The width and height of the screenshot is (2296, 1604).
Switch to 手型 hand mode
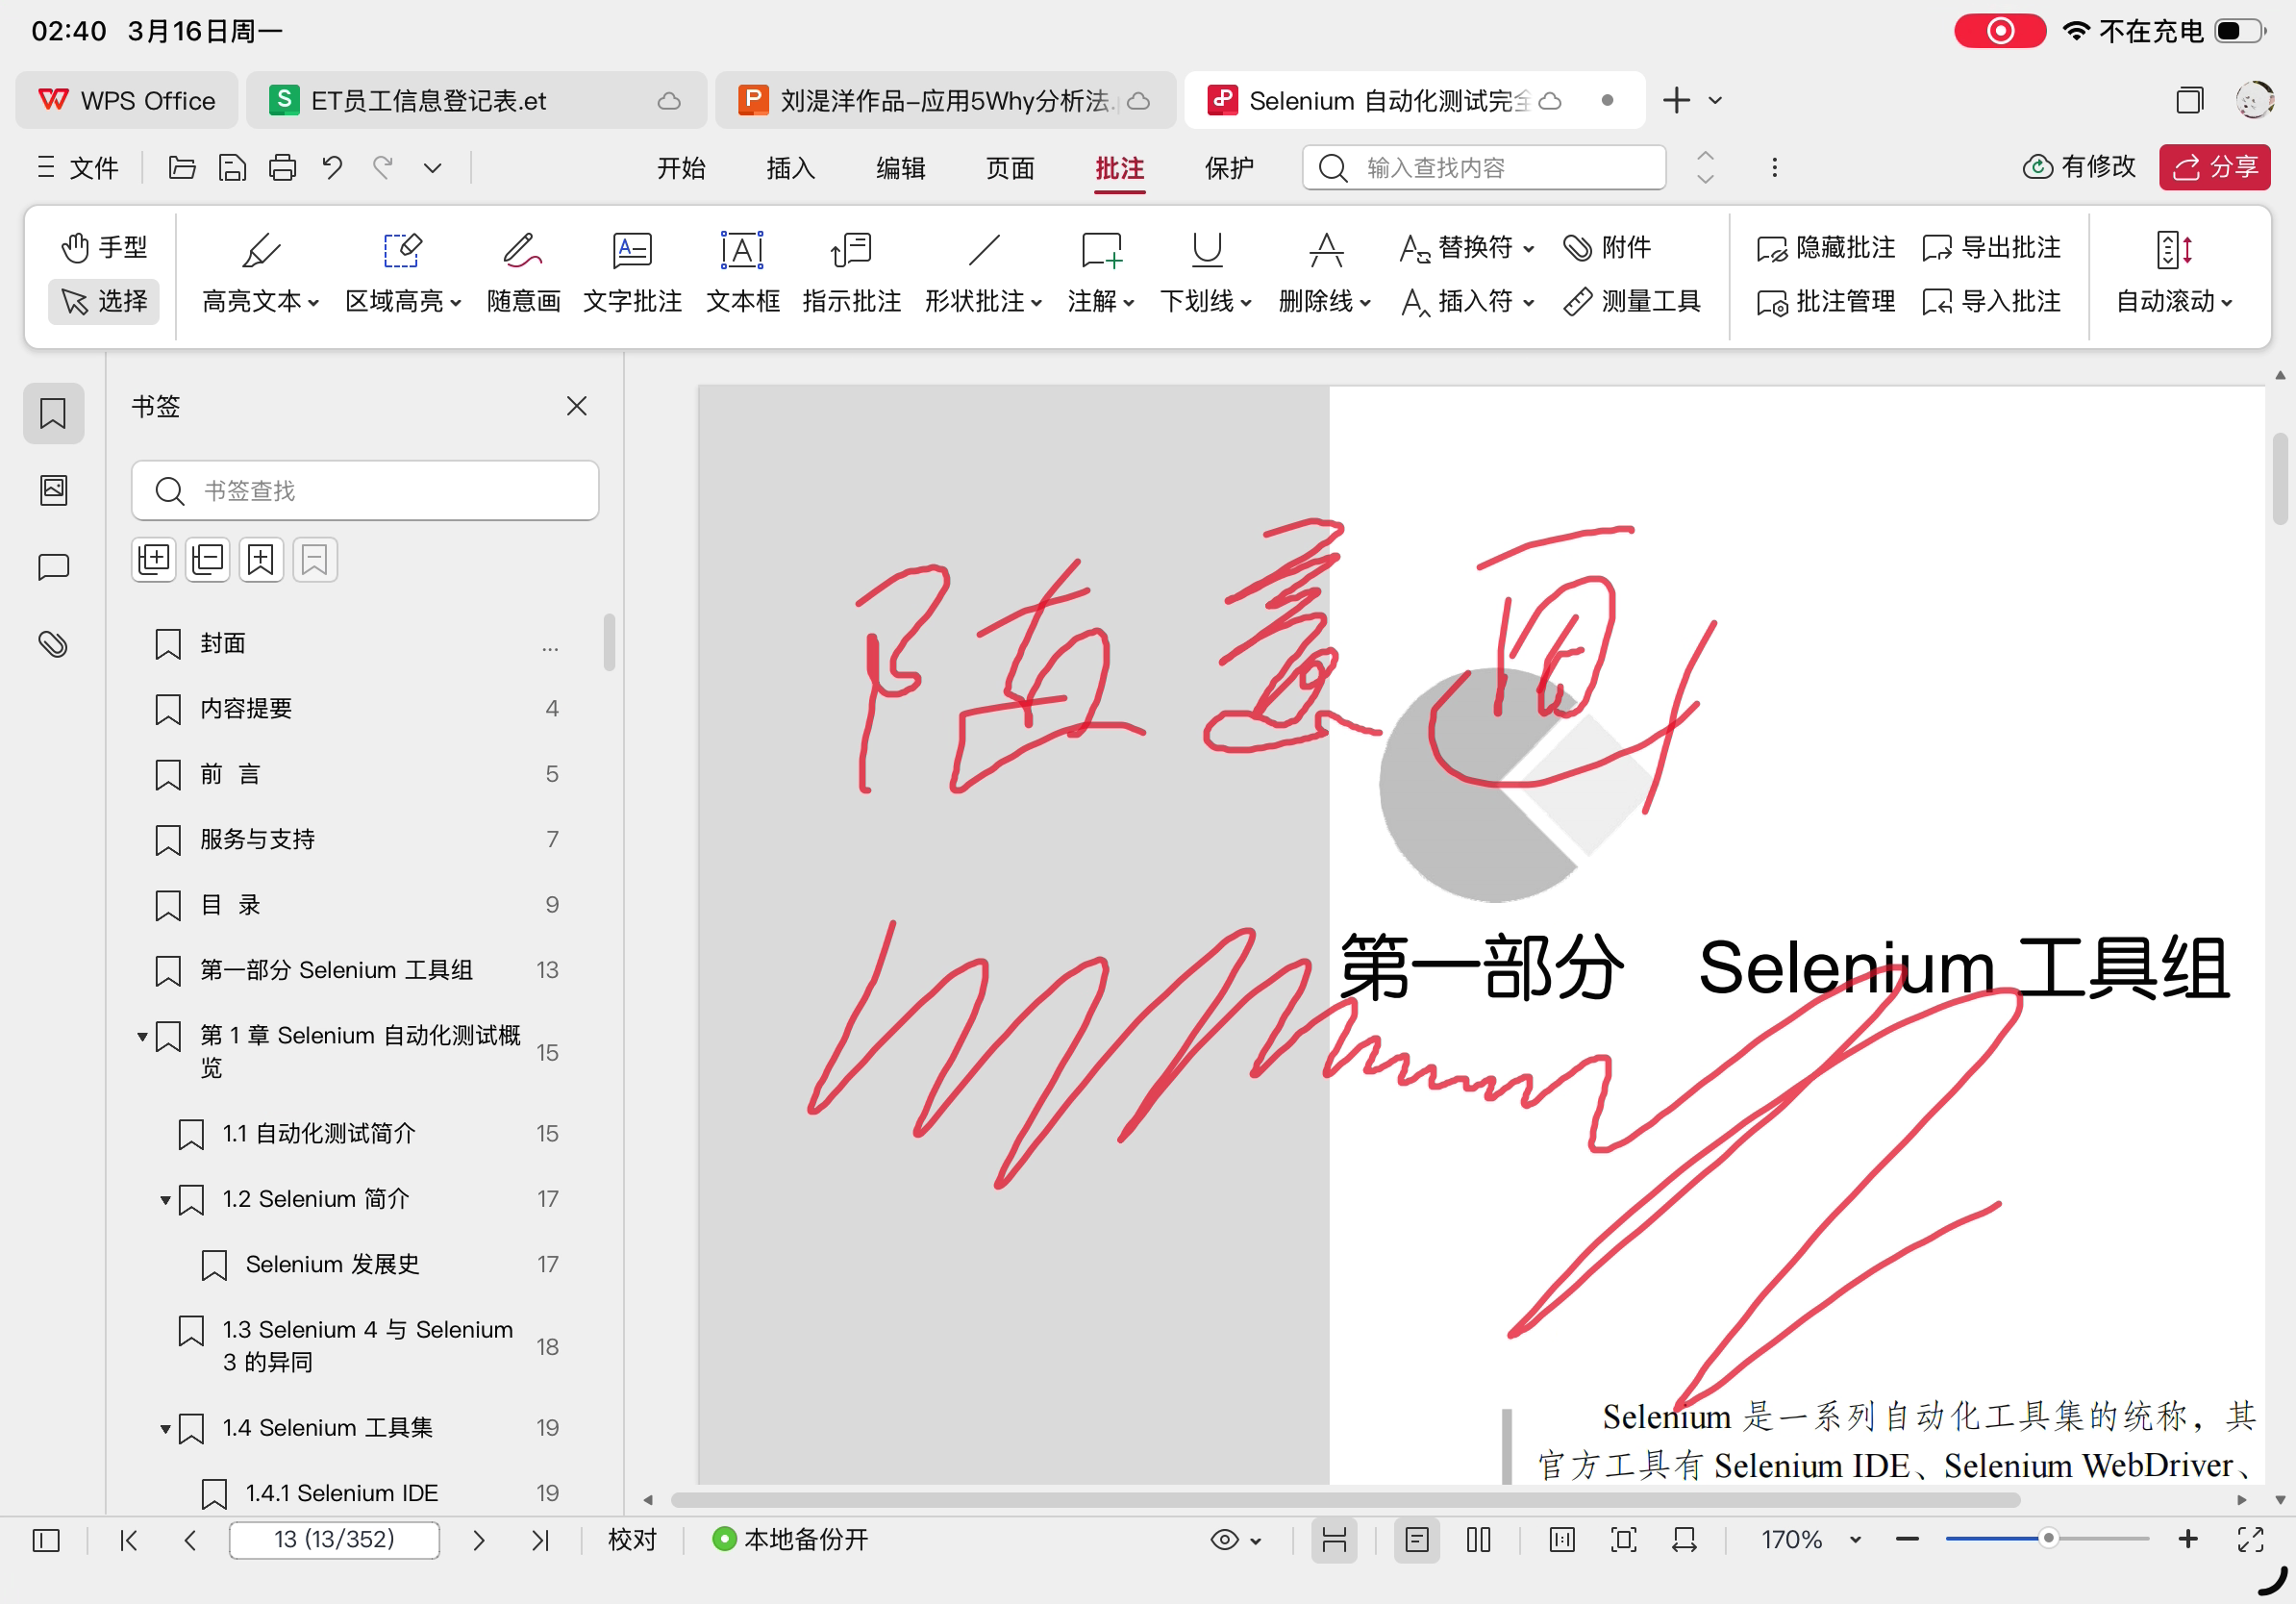point(104,247)
